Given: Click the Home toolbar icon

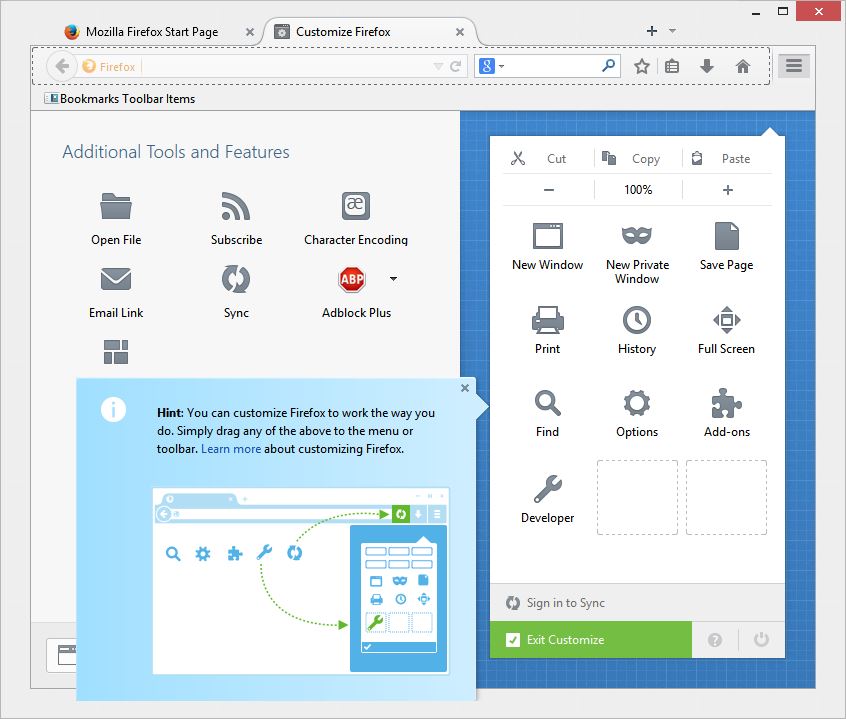Looking at the screenshot, I should click(x=743, y=66).
